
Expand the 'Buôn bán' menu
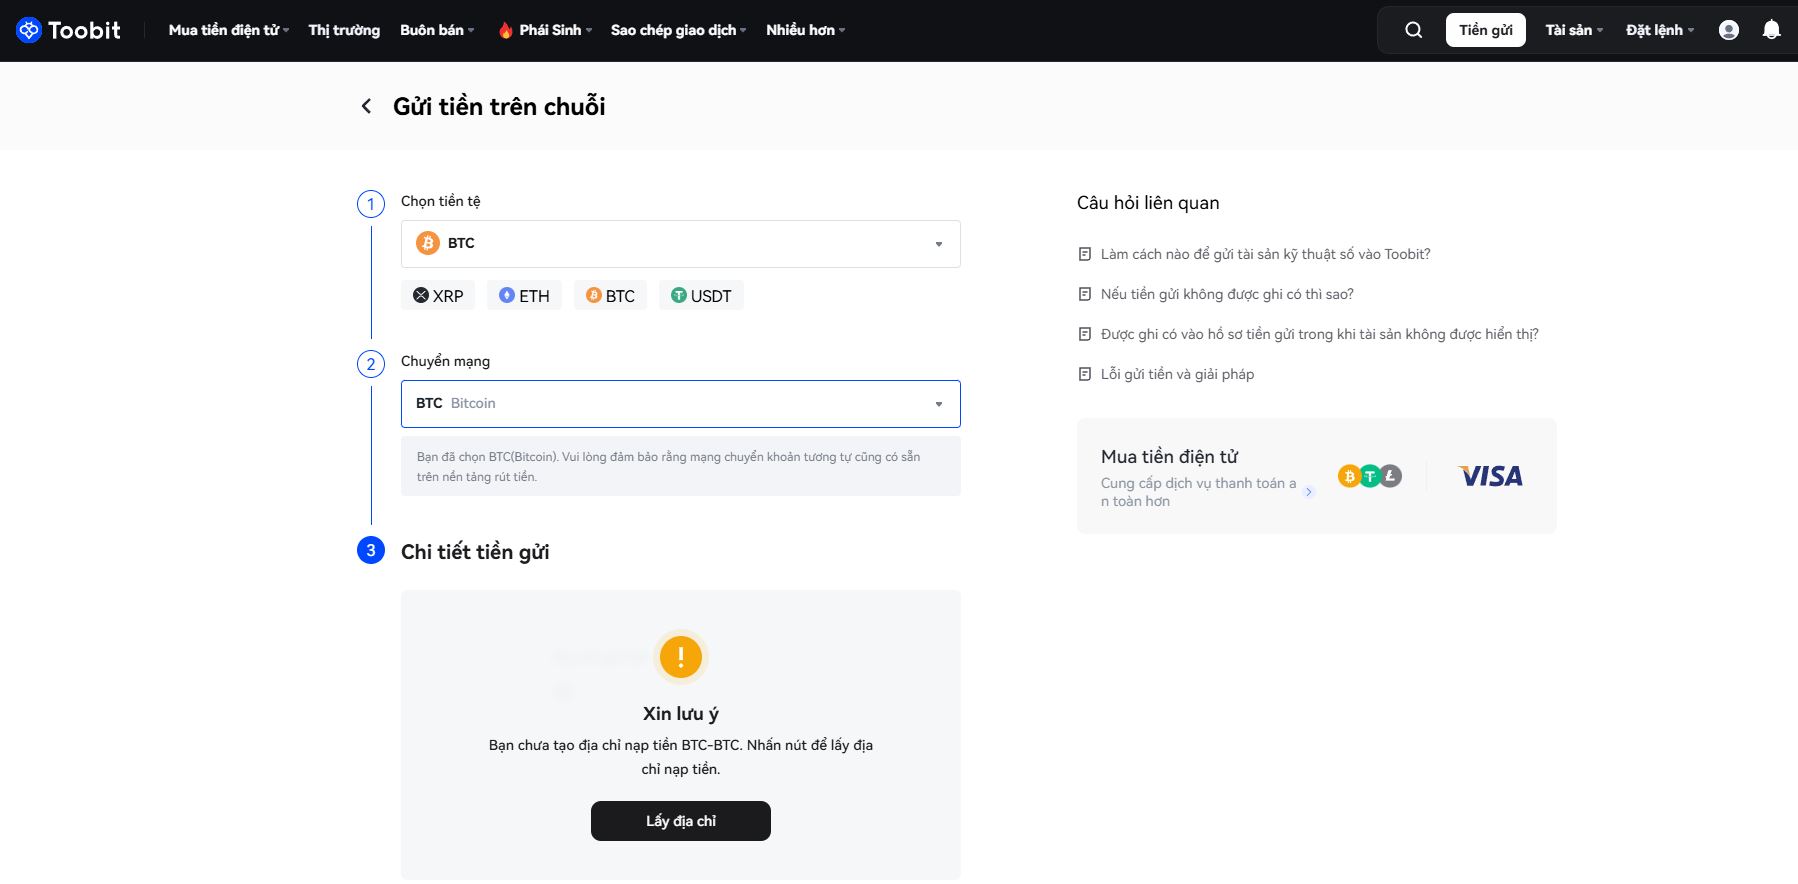tap(437, 30)
